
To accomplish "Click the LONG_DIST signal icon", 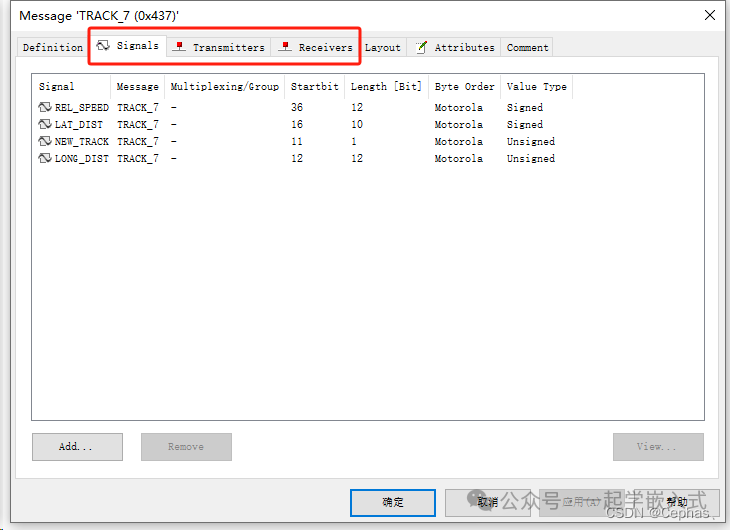I will pyautogui.click(x=45, y=158).
